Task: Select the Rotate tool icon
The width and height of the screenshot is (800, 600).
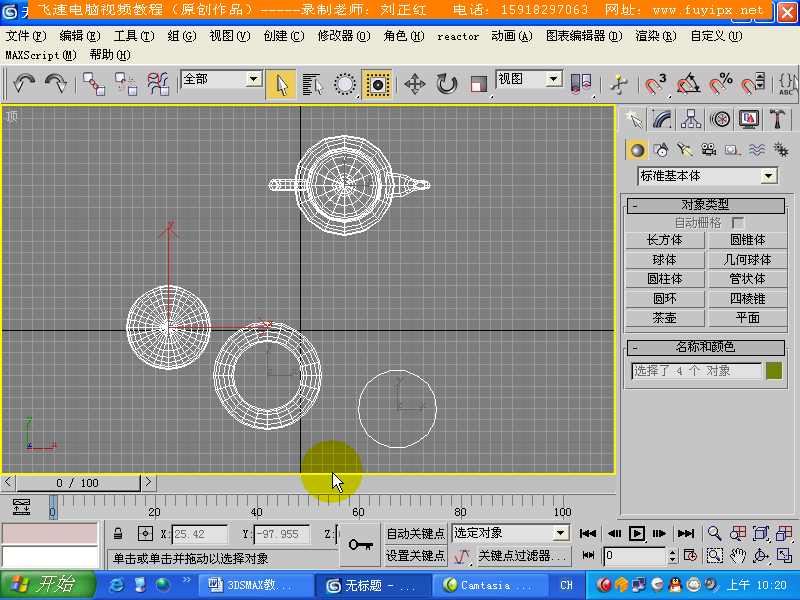Action: pyautogui.click(x=447, y=84)
